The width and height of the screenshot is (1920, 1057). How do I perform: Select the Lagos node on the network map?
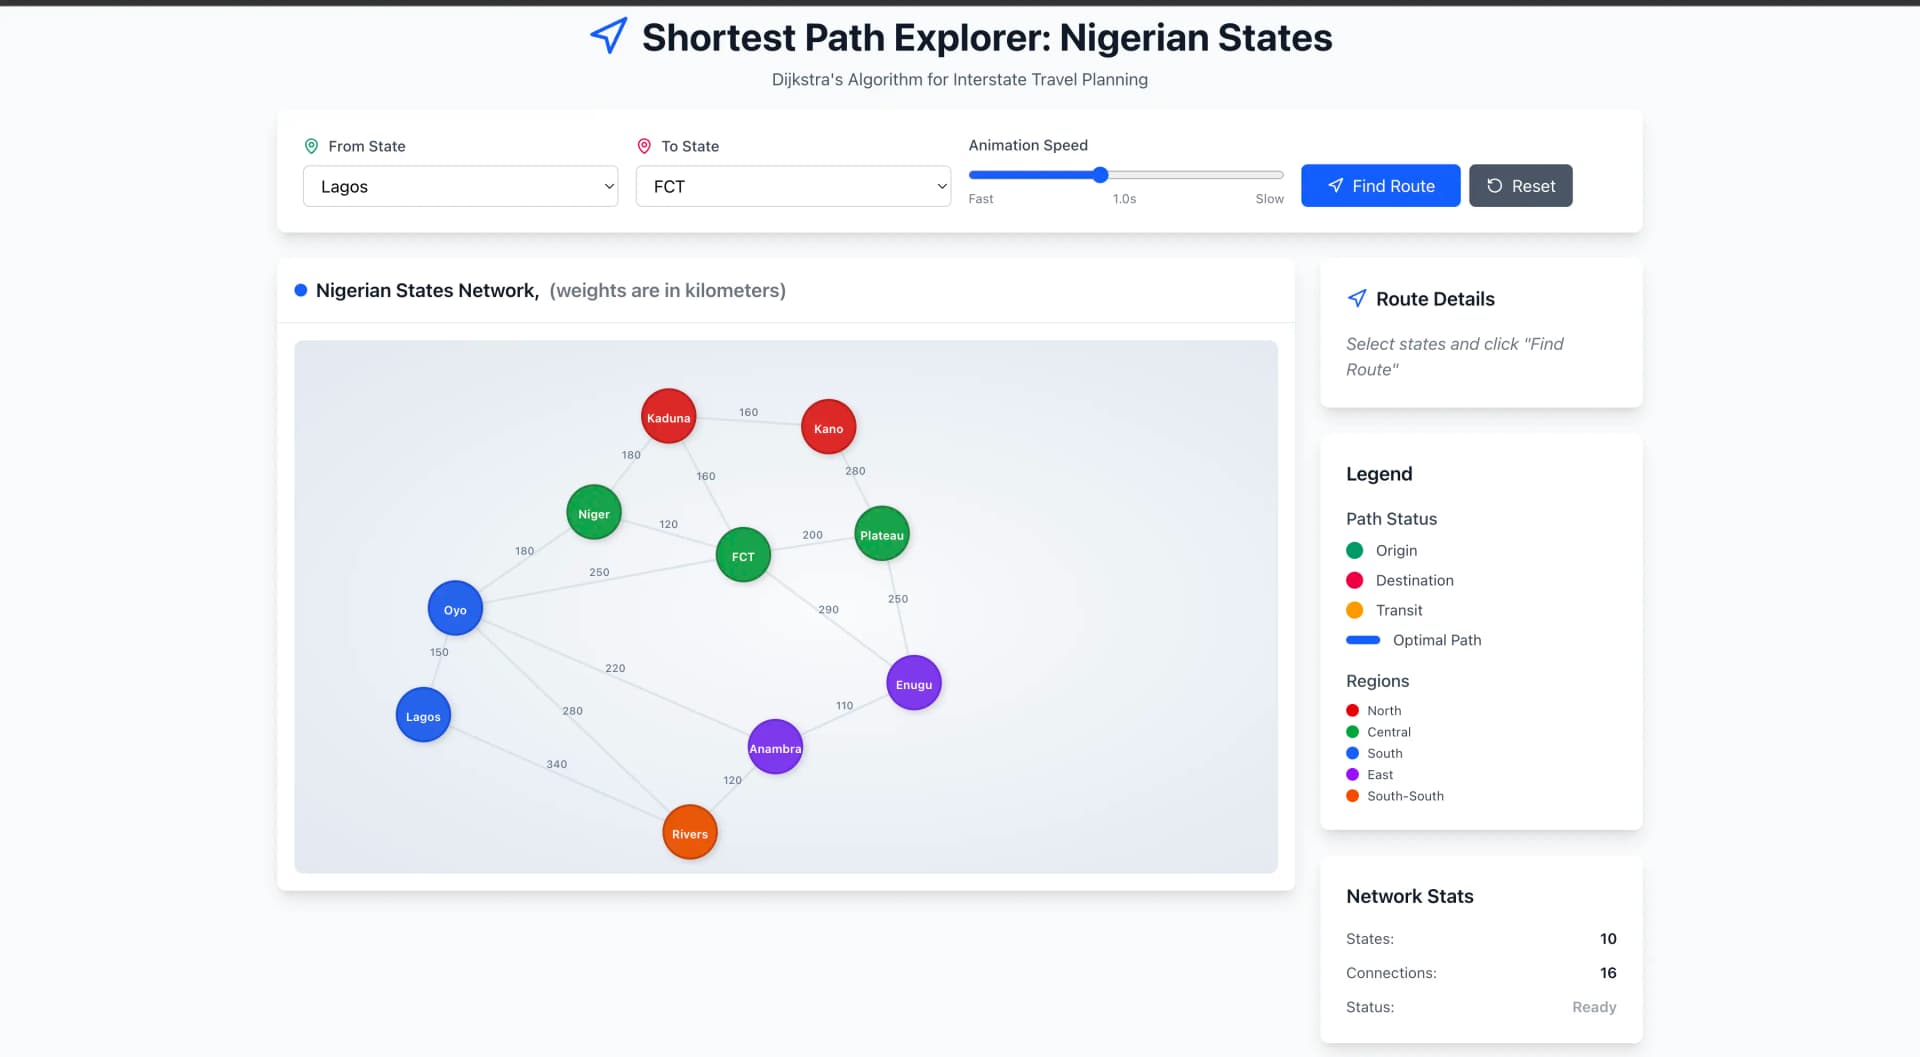[422, 714]
